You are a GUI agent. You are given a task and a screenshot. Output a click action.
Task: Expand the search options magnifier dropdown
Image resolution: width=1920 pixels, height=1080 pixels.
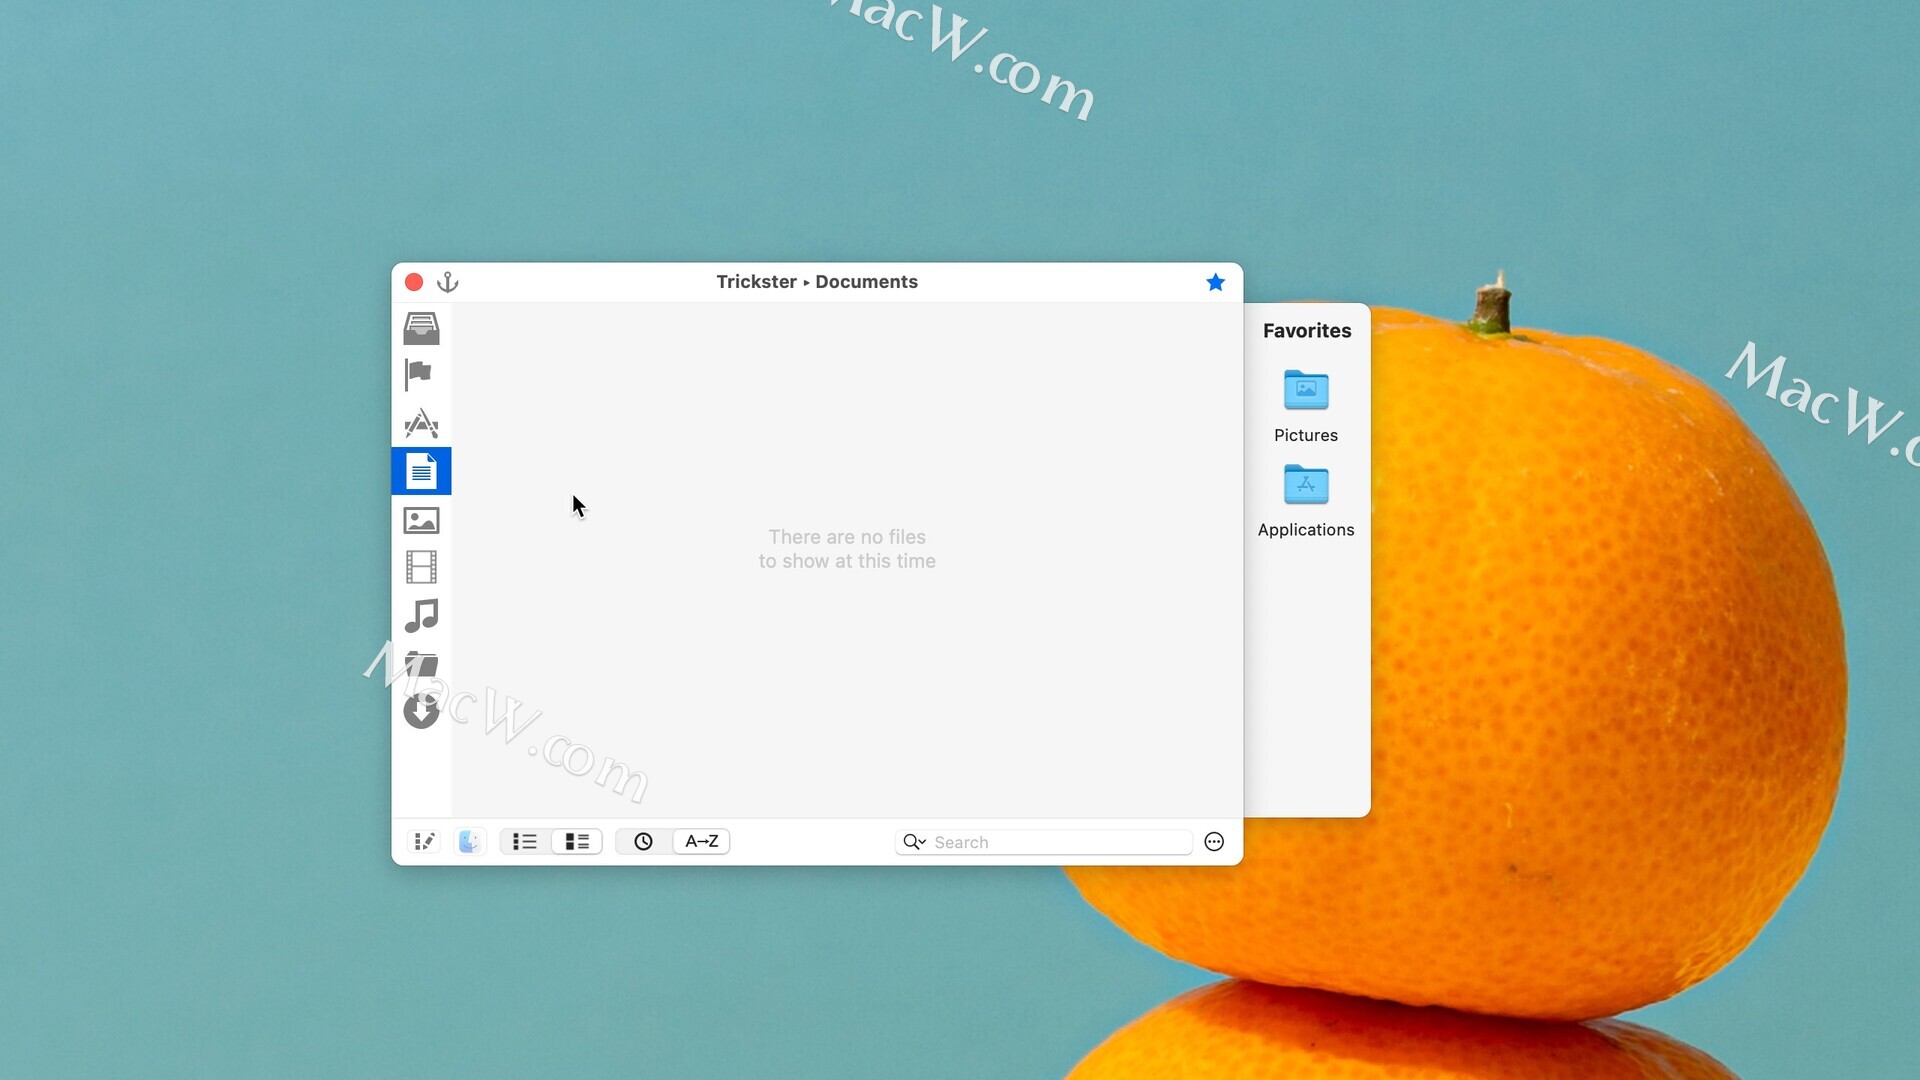coord(915,842)
